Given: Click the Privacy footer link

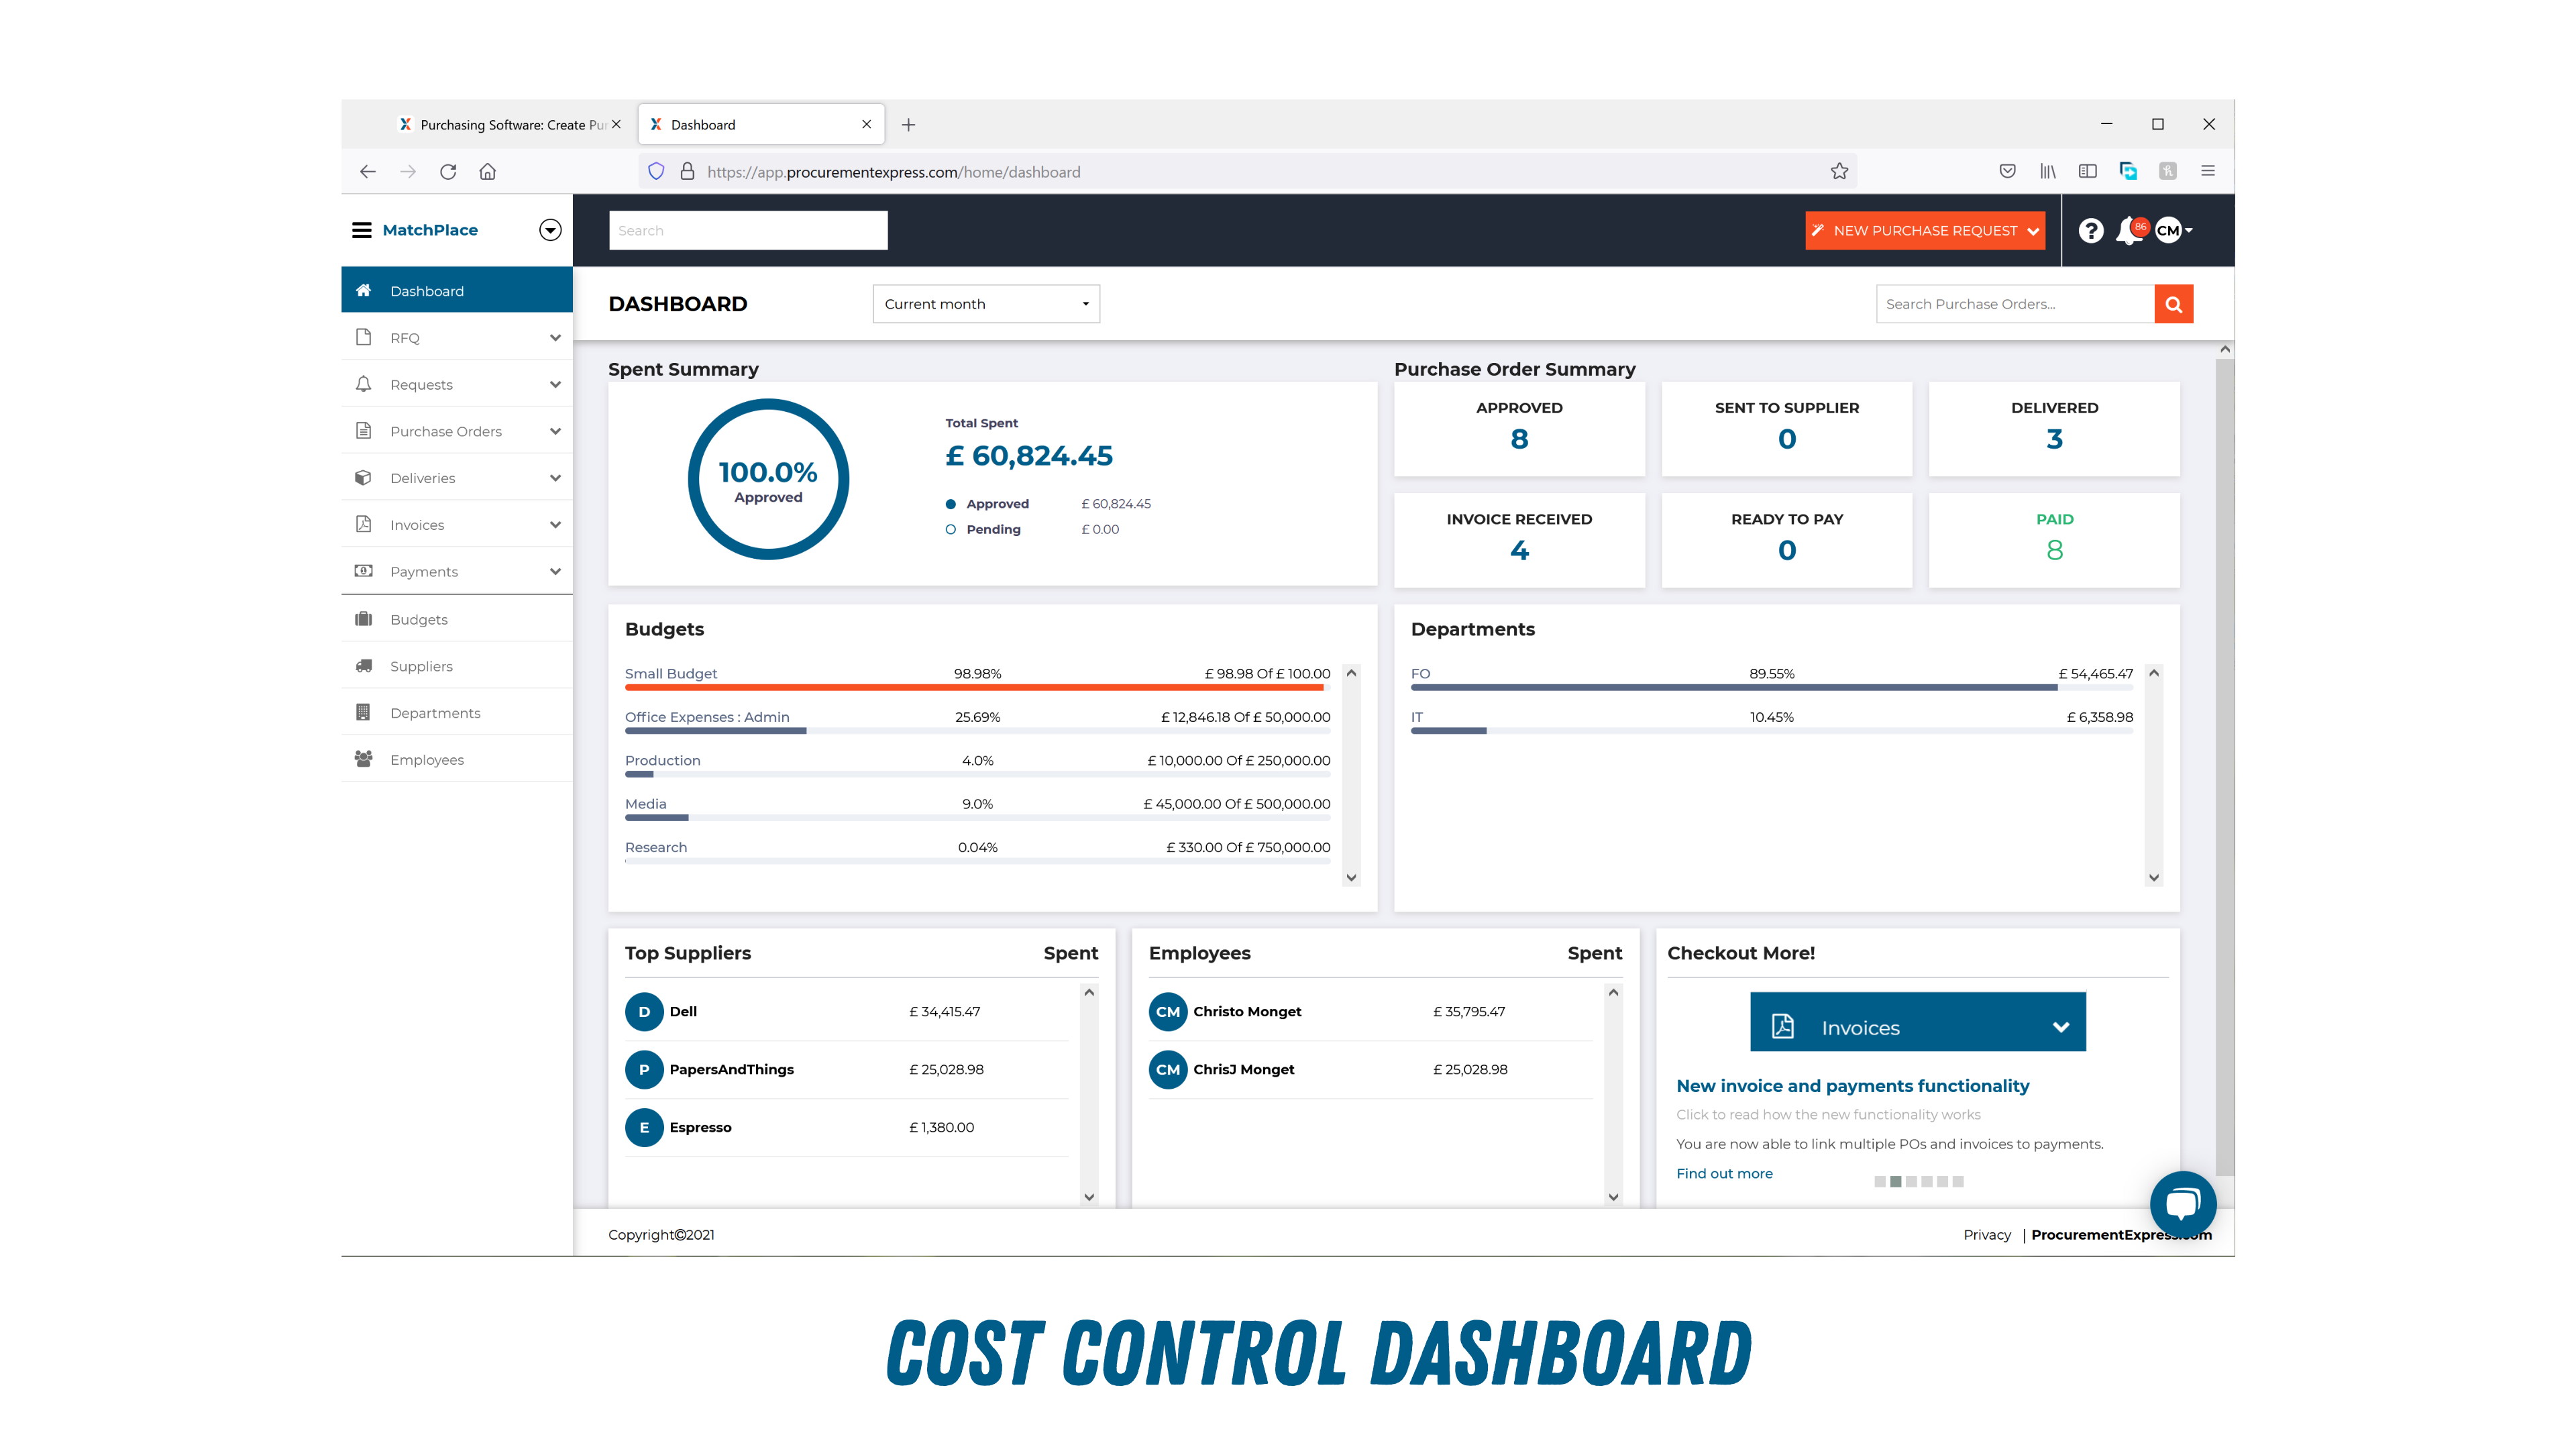Looking at the screenshot, I should tap(1986, 1235).
